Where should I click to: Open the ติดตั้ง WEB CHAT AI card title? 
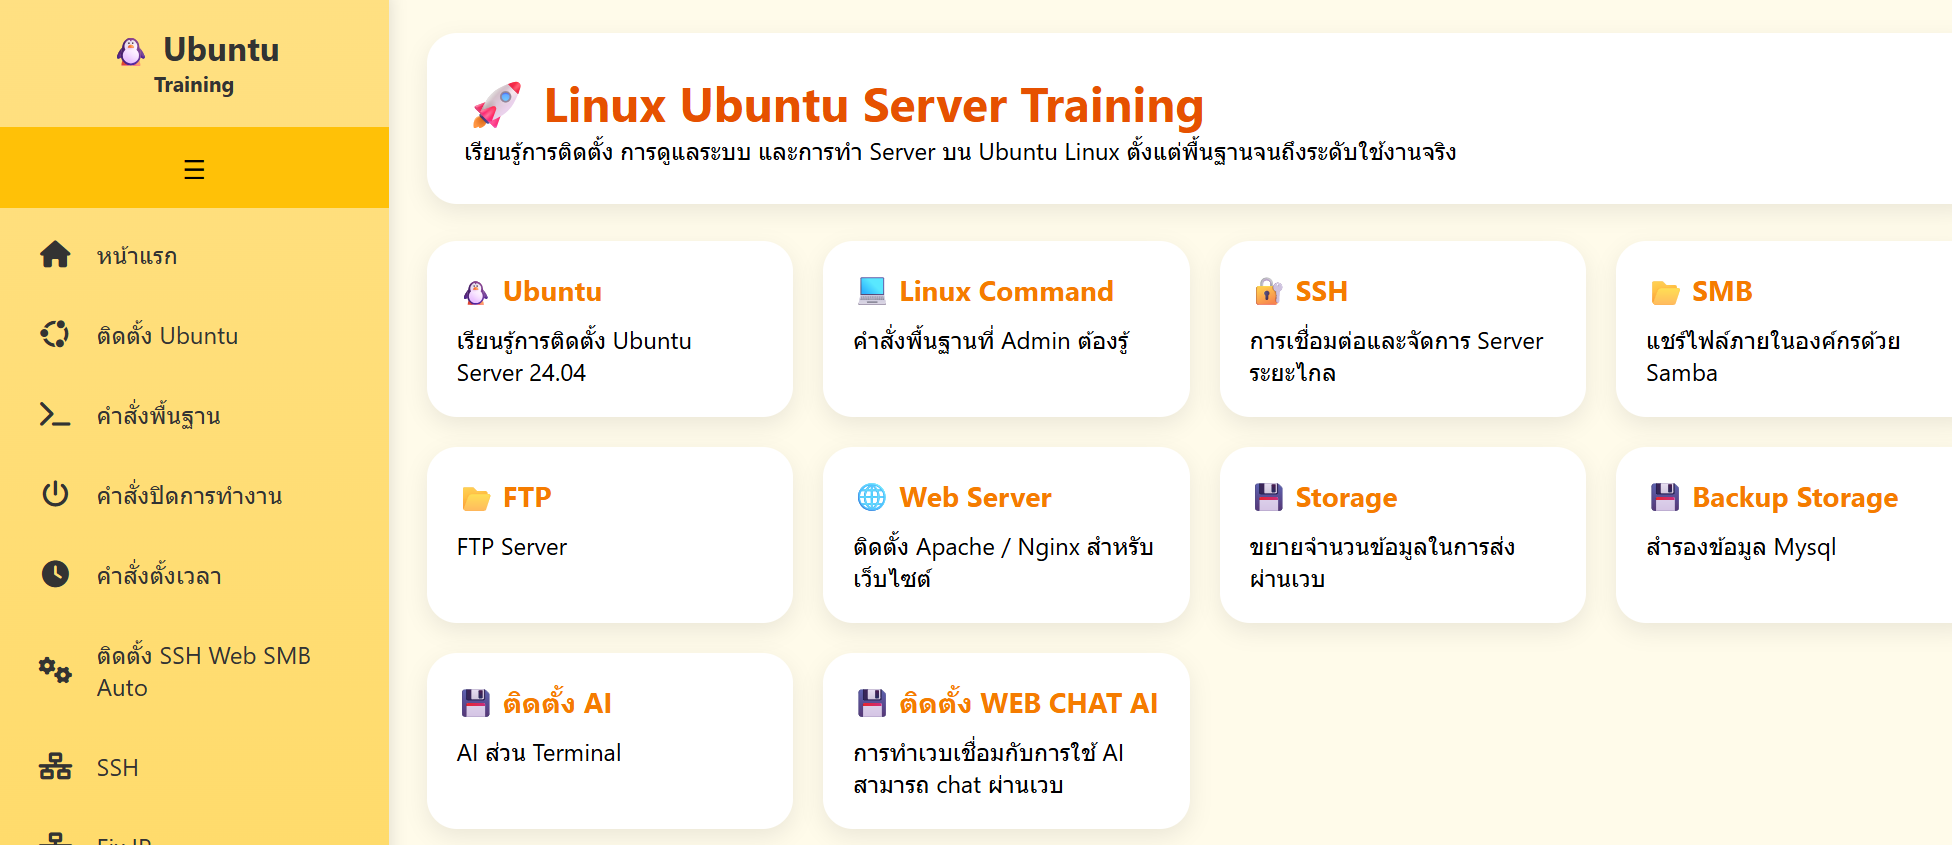(1028, 704)
